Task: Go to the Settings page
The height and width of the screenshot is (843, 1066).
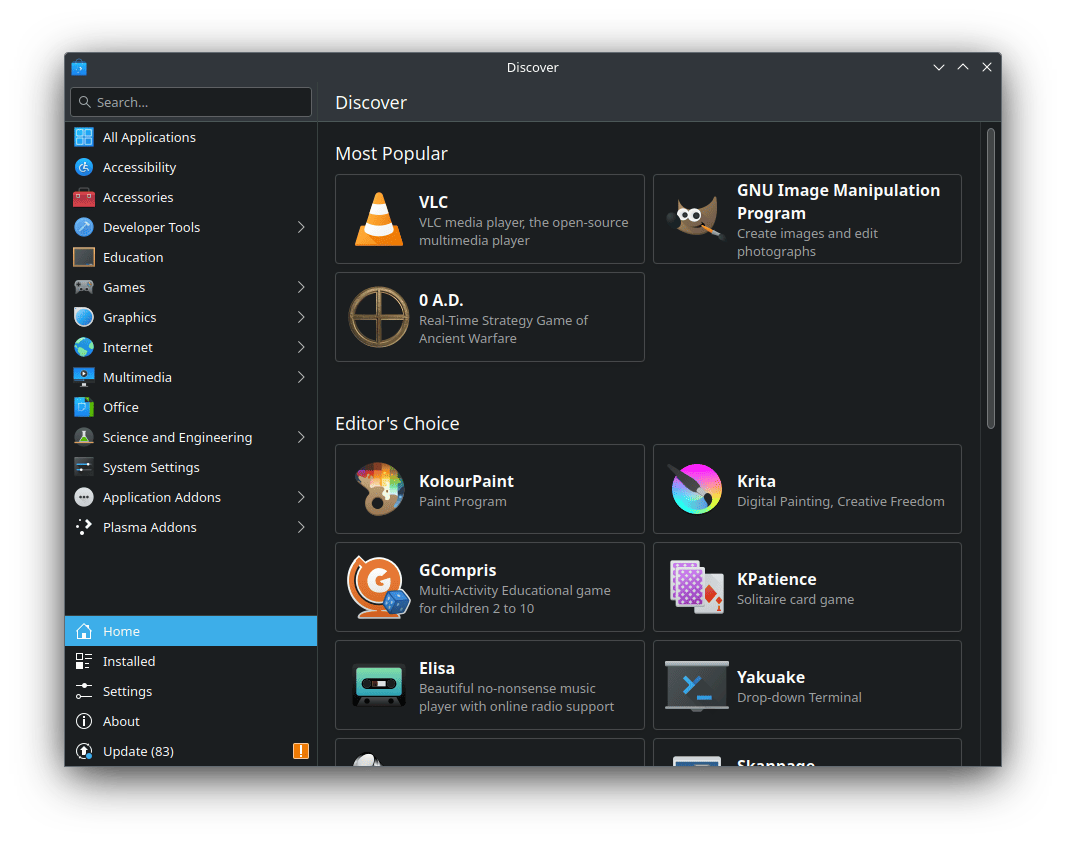Action: tap(127, 691)
